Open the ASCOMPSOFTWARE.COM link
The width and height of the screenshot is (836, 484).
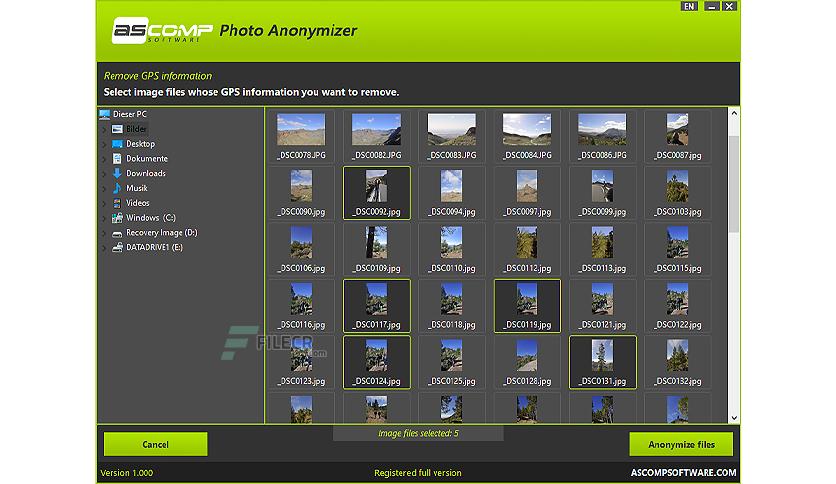tap(683, 473)
